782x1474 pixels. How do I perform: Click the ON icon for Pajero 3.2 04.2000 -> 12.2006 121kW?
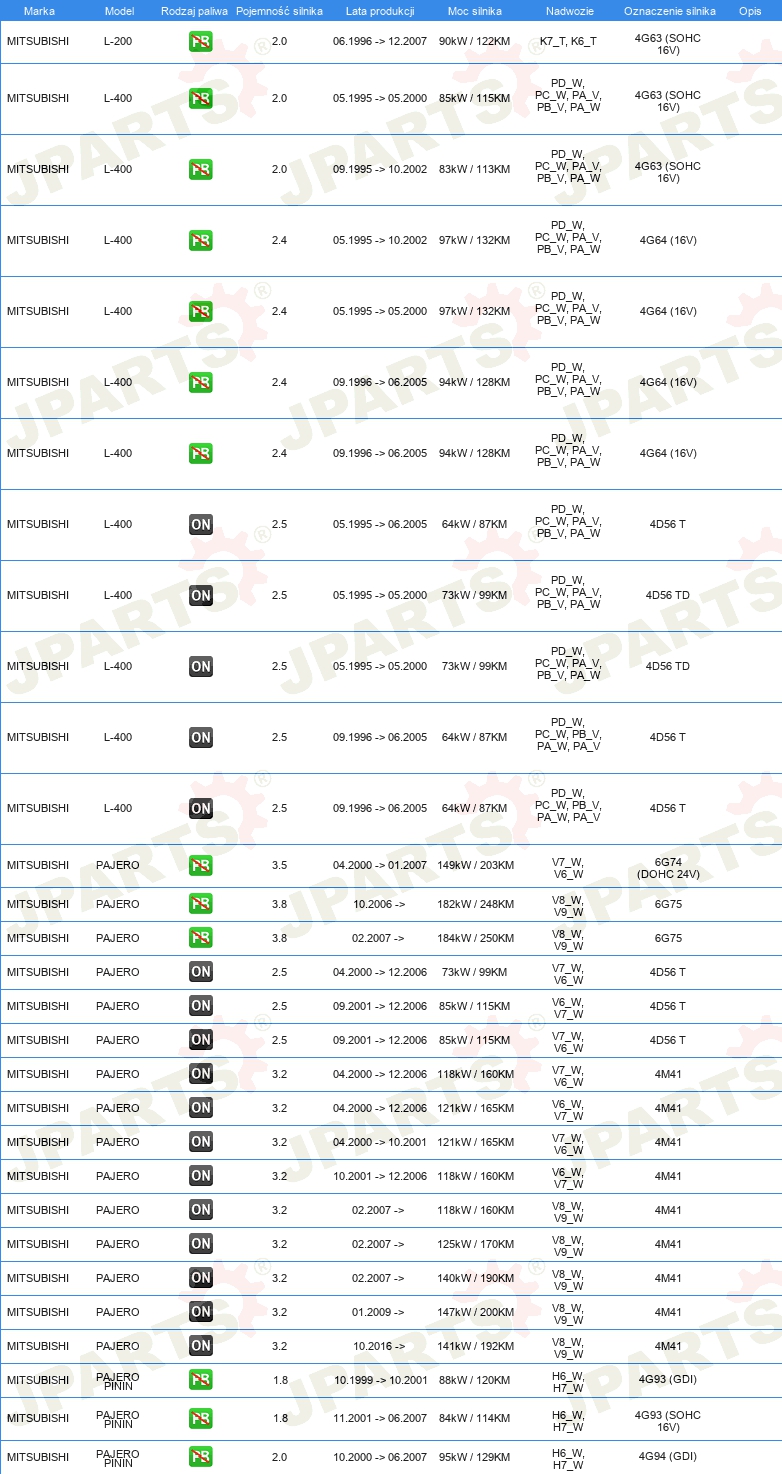click(201, 1108)
